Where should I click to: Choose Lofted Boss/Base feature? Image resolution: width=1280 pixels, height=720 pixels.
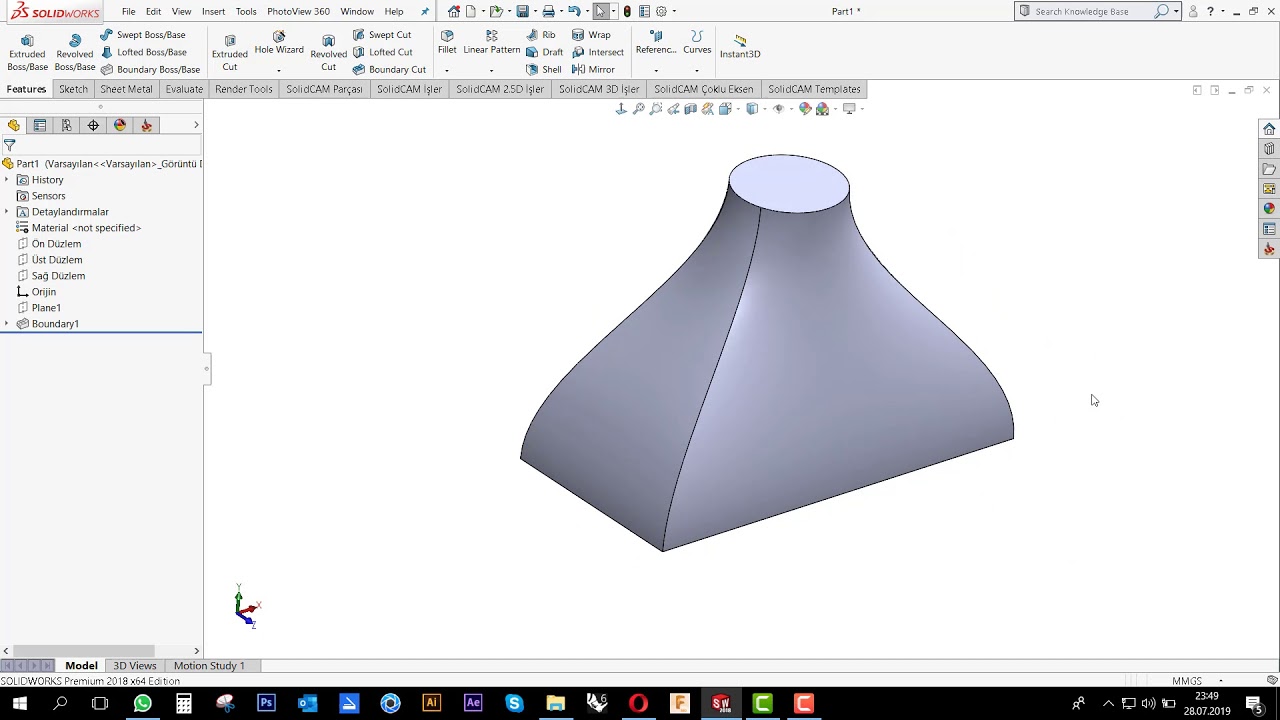pyautogui.click(x=143, y=52)
